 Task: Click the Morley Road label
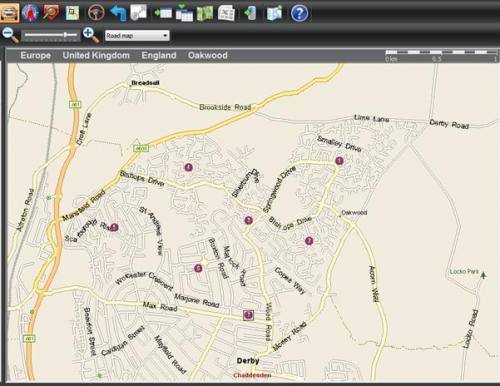coord(289,336)
